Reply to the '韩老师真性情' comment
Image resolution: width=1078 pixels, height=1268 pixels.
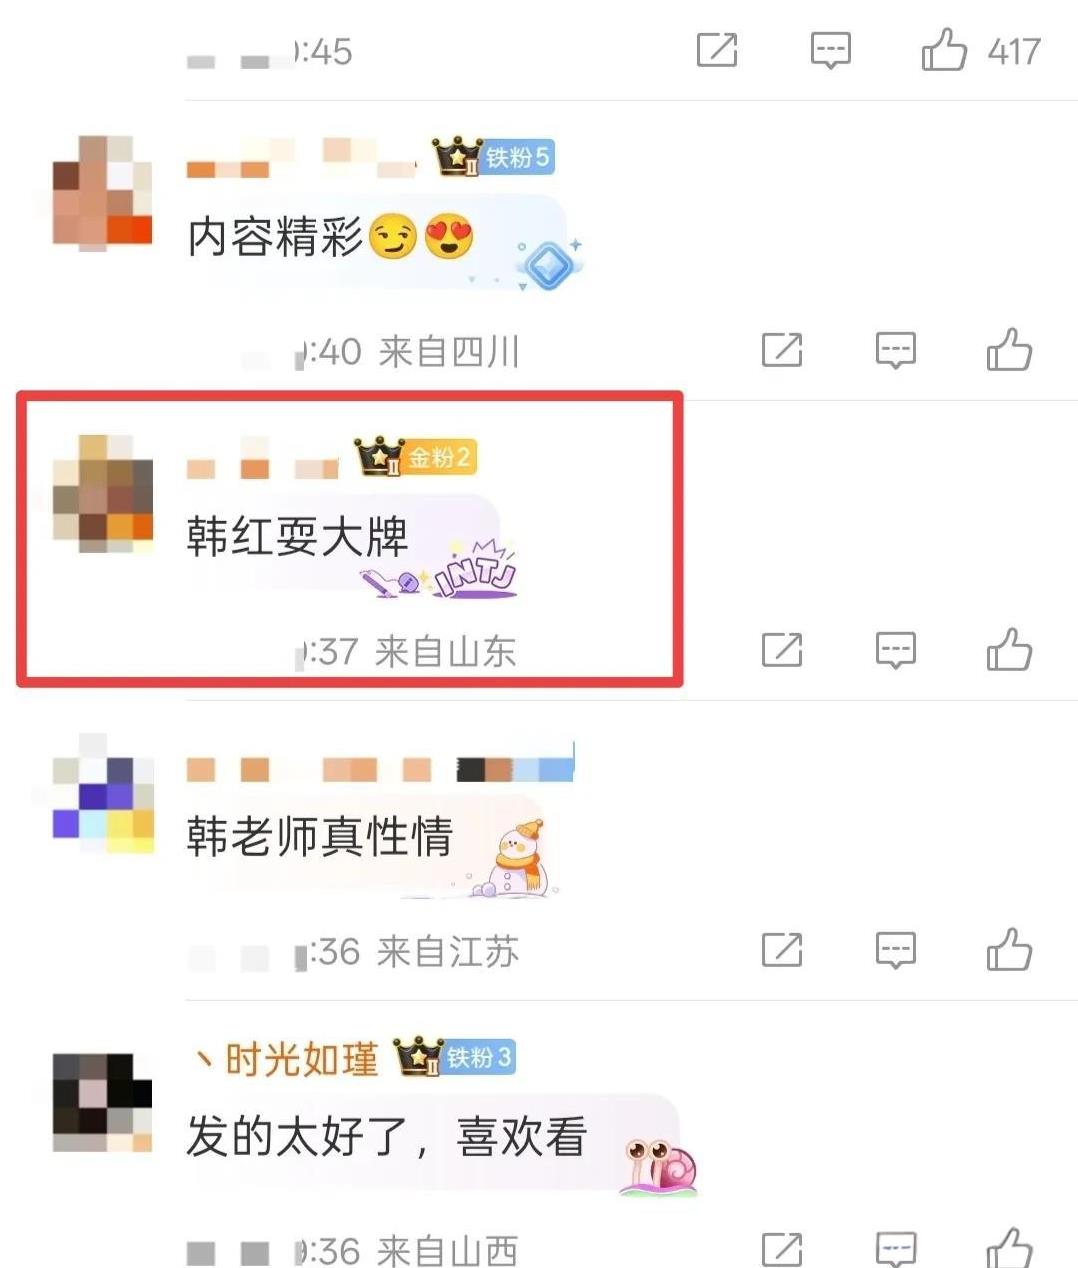tap(895, 950)
